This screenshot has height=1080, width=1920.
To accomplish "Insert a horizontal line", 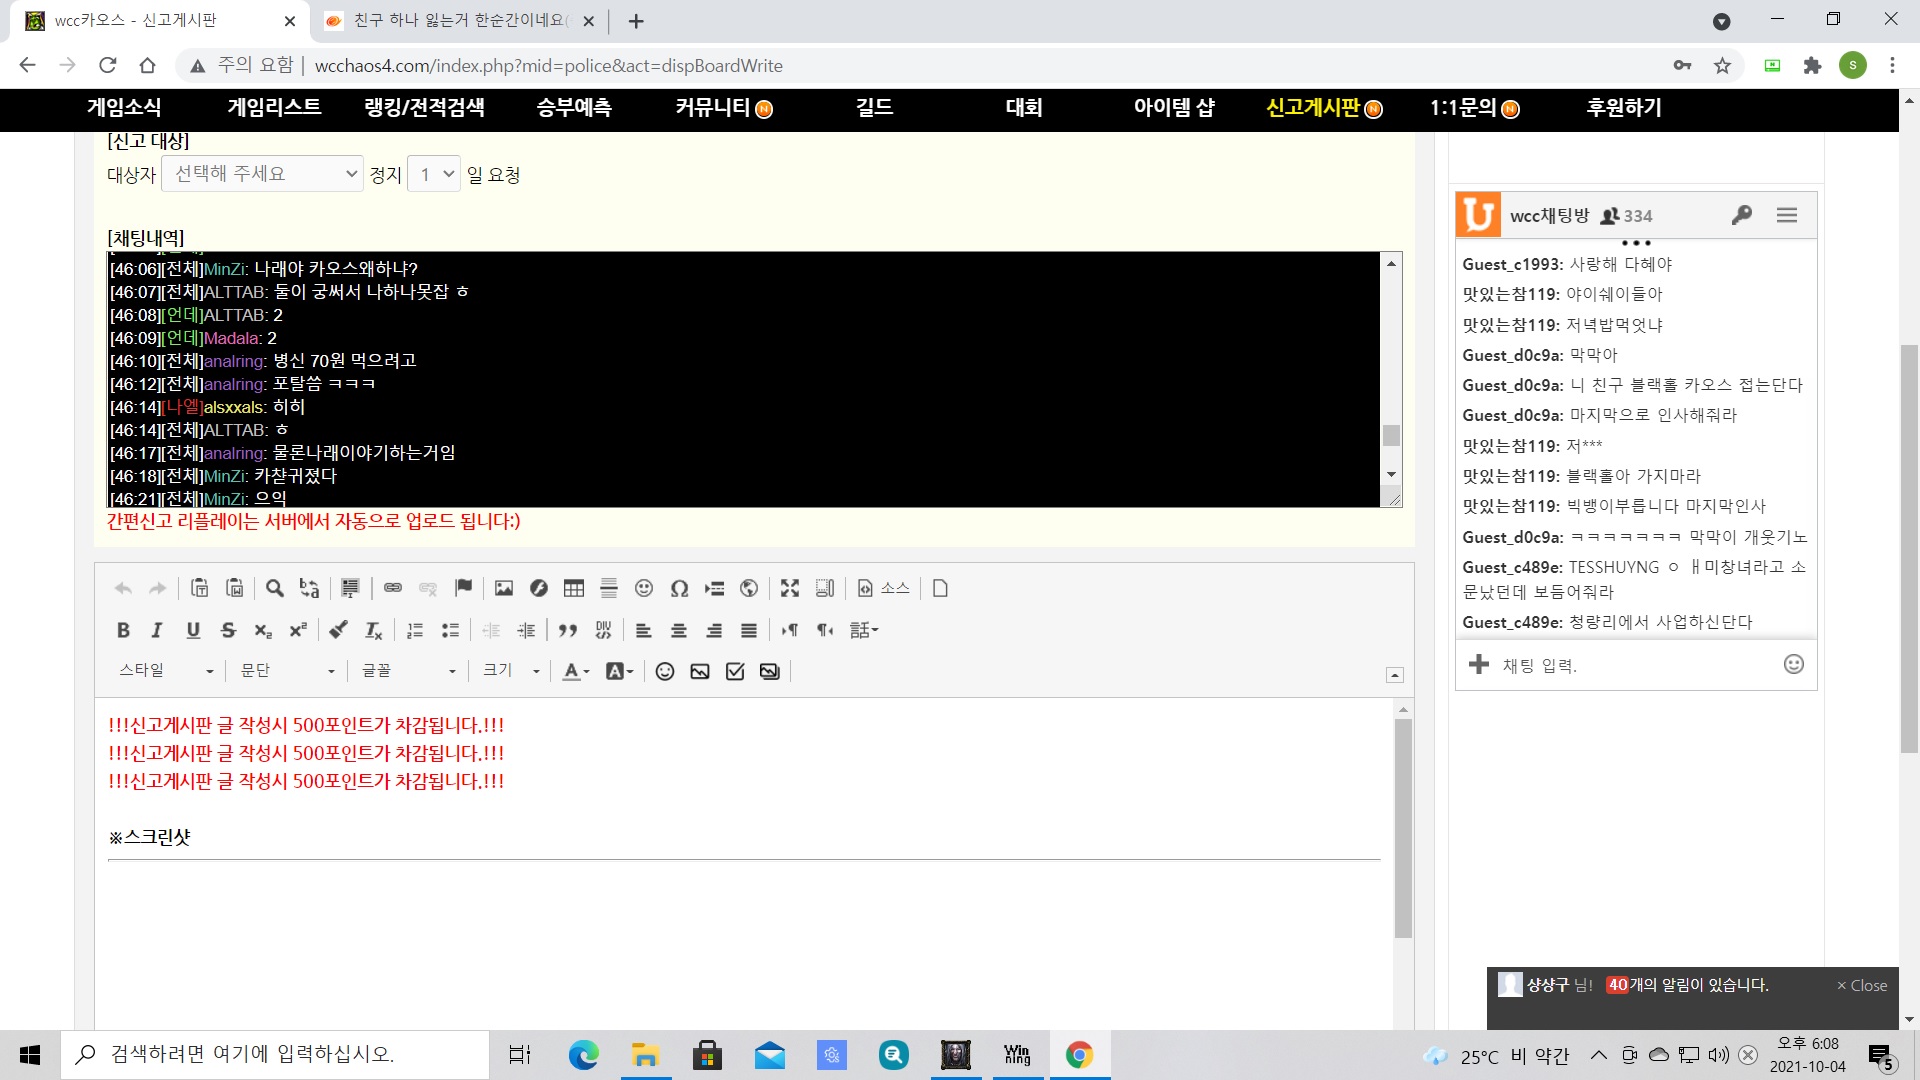I will pyautogui.click(x=609, y=588).
